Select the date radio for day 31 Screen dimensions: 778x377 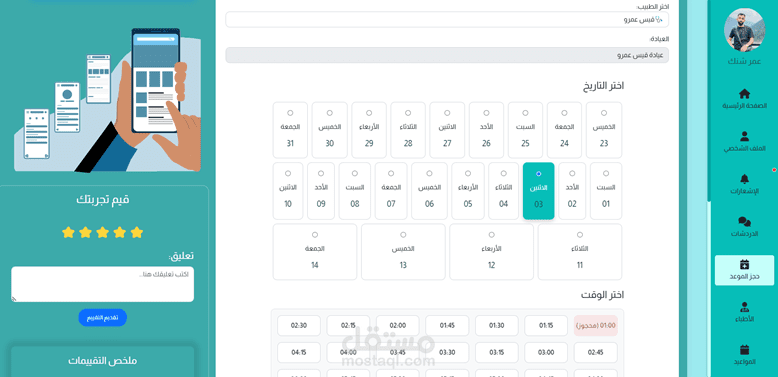click(290, 113)
